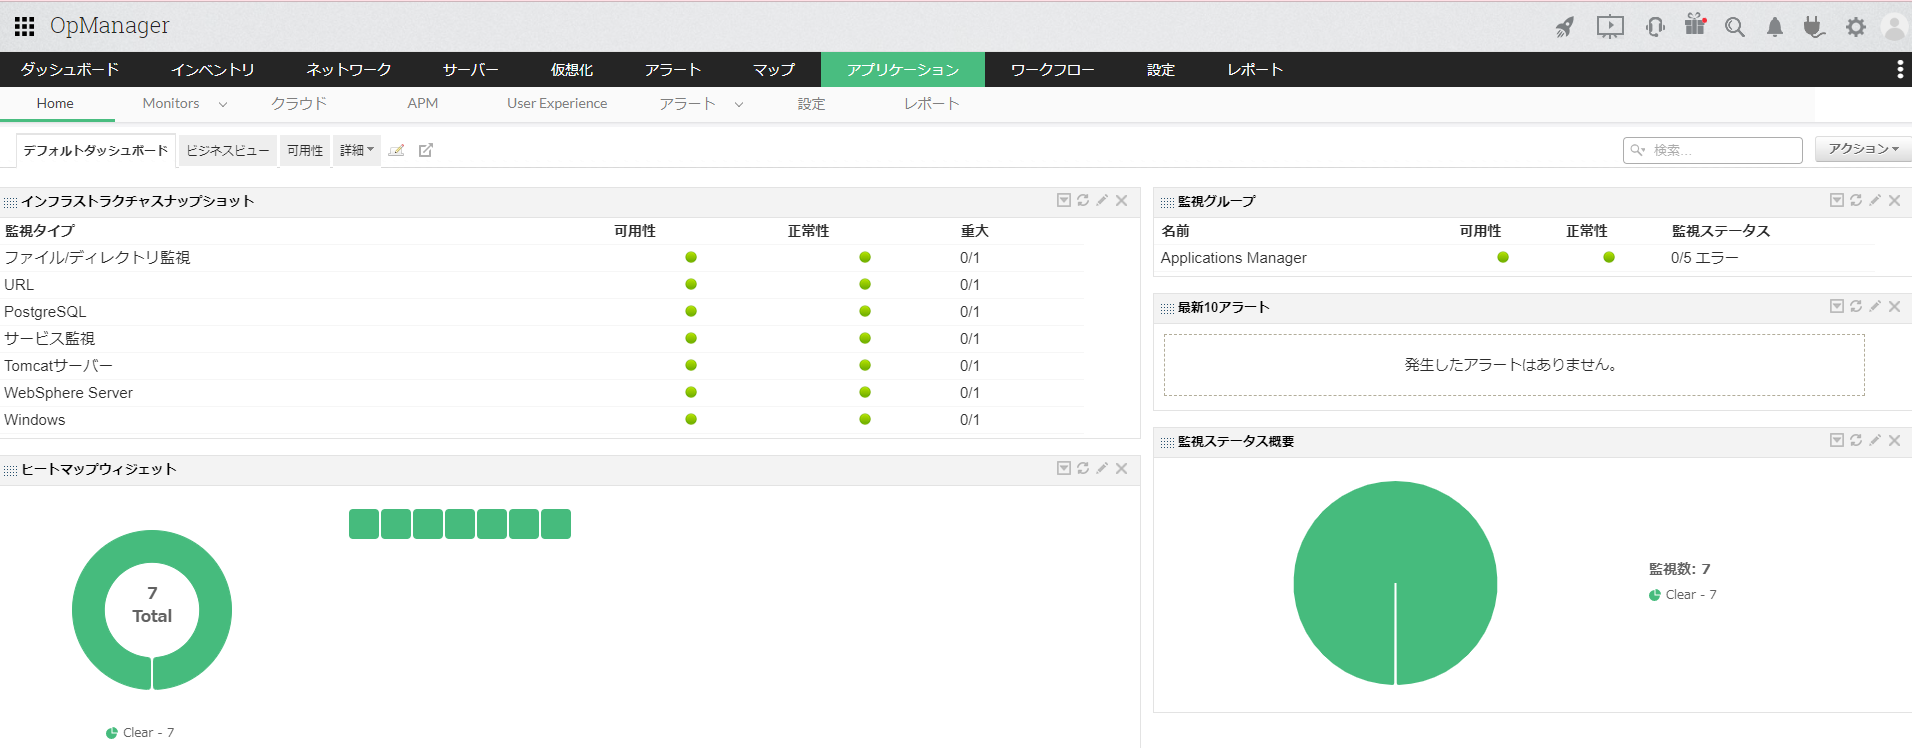Open the gift box what's-new icon
This screenshot has height=748, width=1912.
(1695, 25)
